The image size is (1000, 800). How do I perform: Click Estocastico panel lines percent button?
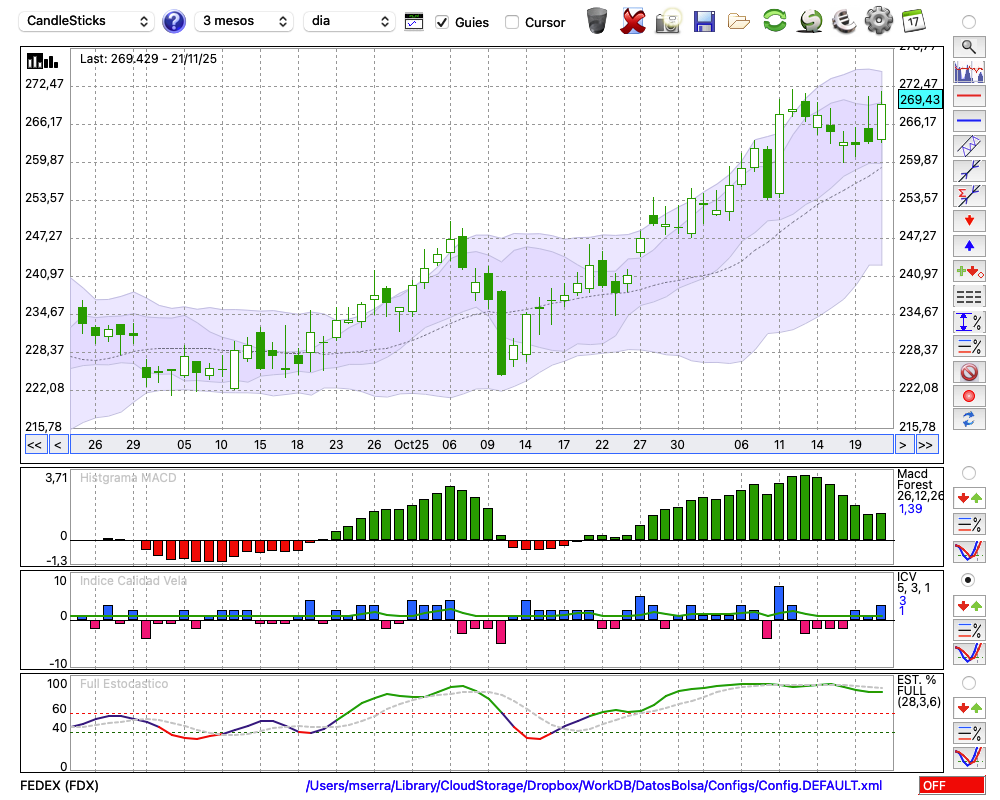(x=969, y=732)
